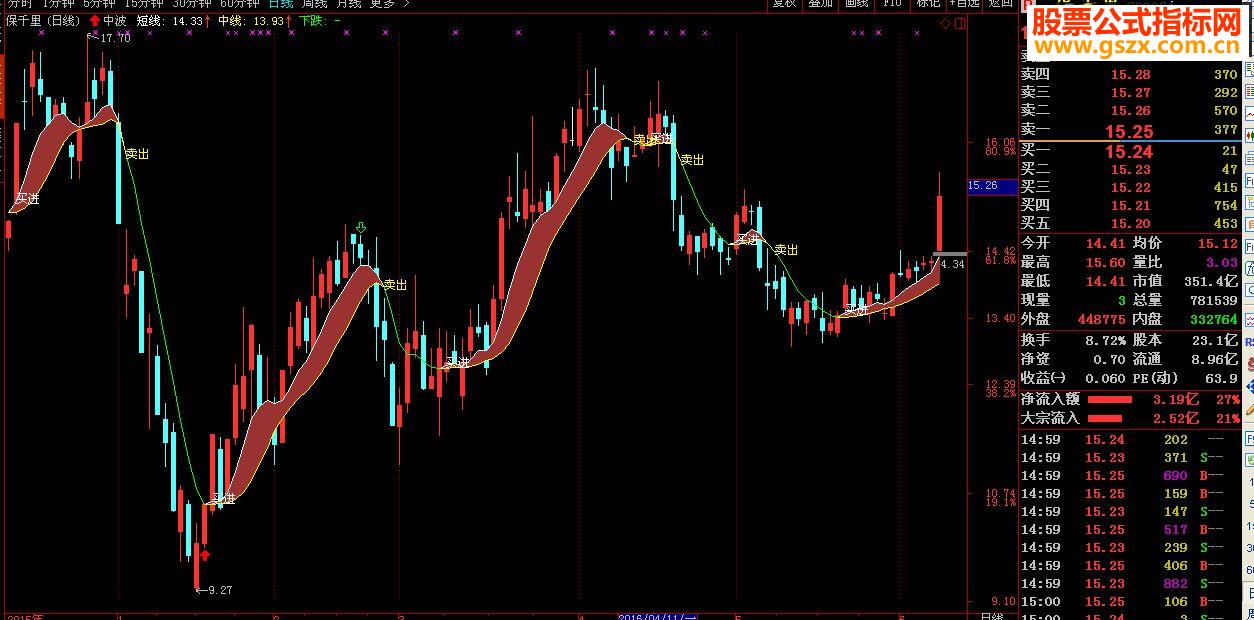Screen dimensions: 1254x620
Task: Click the trade row with volume 202
Action: [x=1129, y=440]
